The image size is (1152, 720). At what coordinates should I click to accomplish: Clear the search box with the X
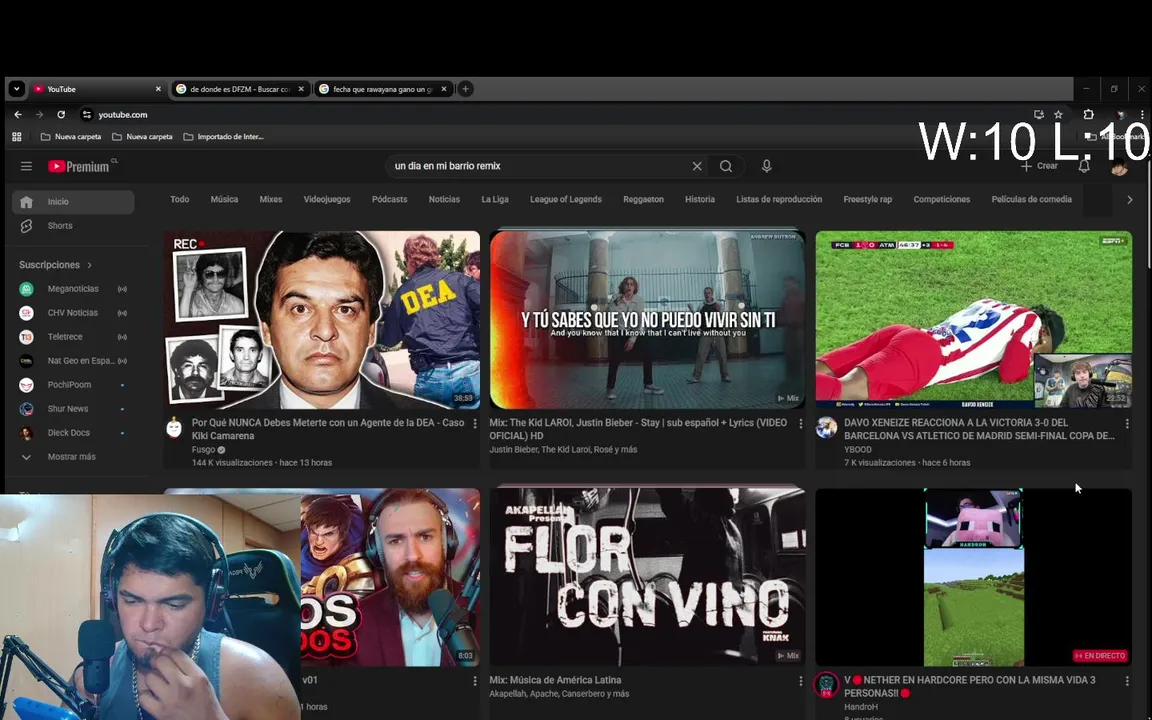(696, 166)
